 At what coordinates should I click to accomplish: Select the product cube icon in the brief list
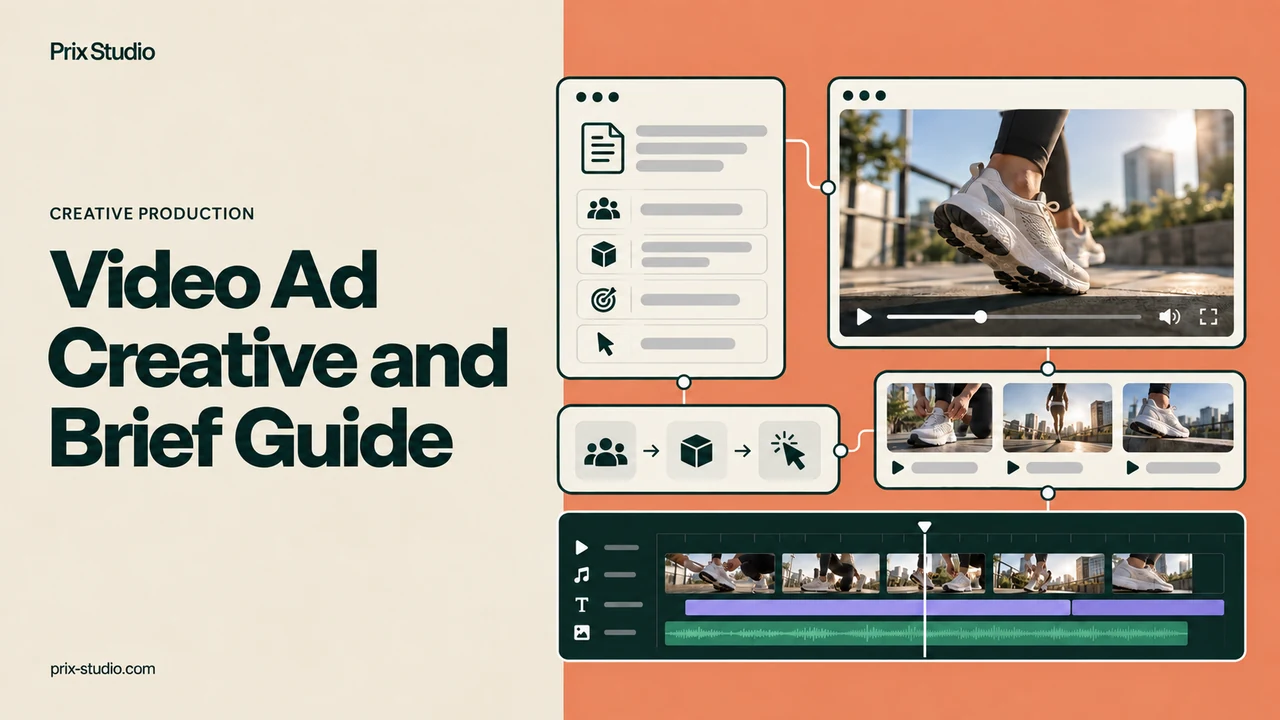pos(604,254)
